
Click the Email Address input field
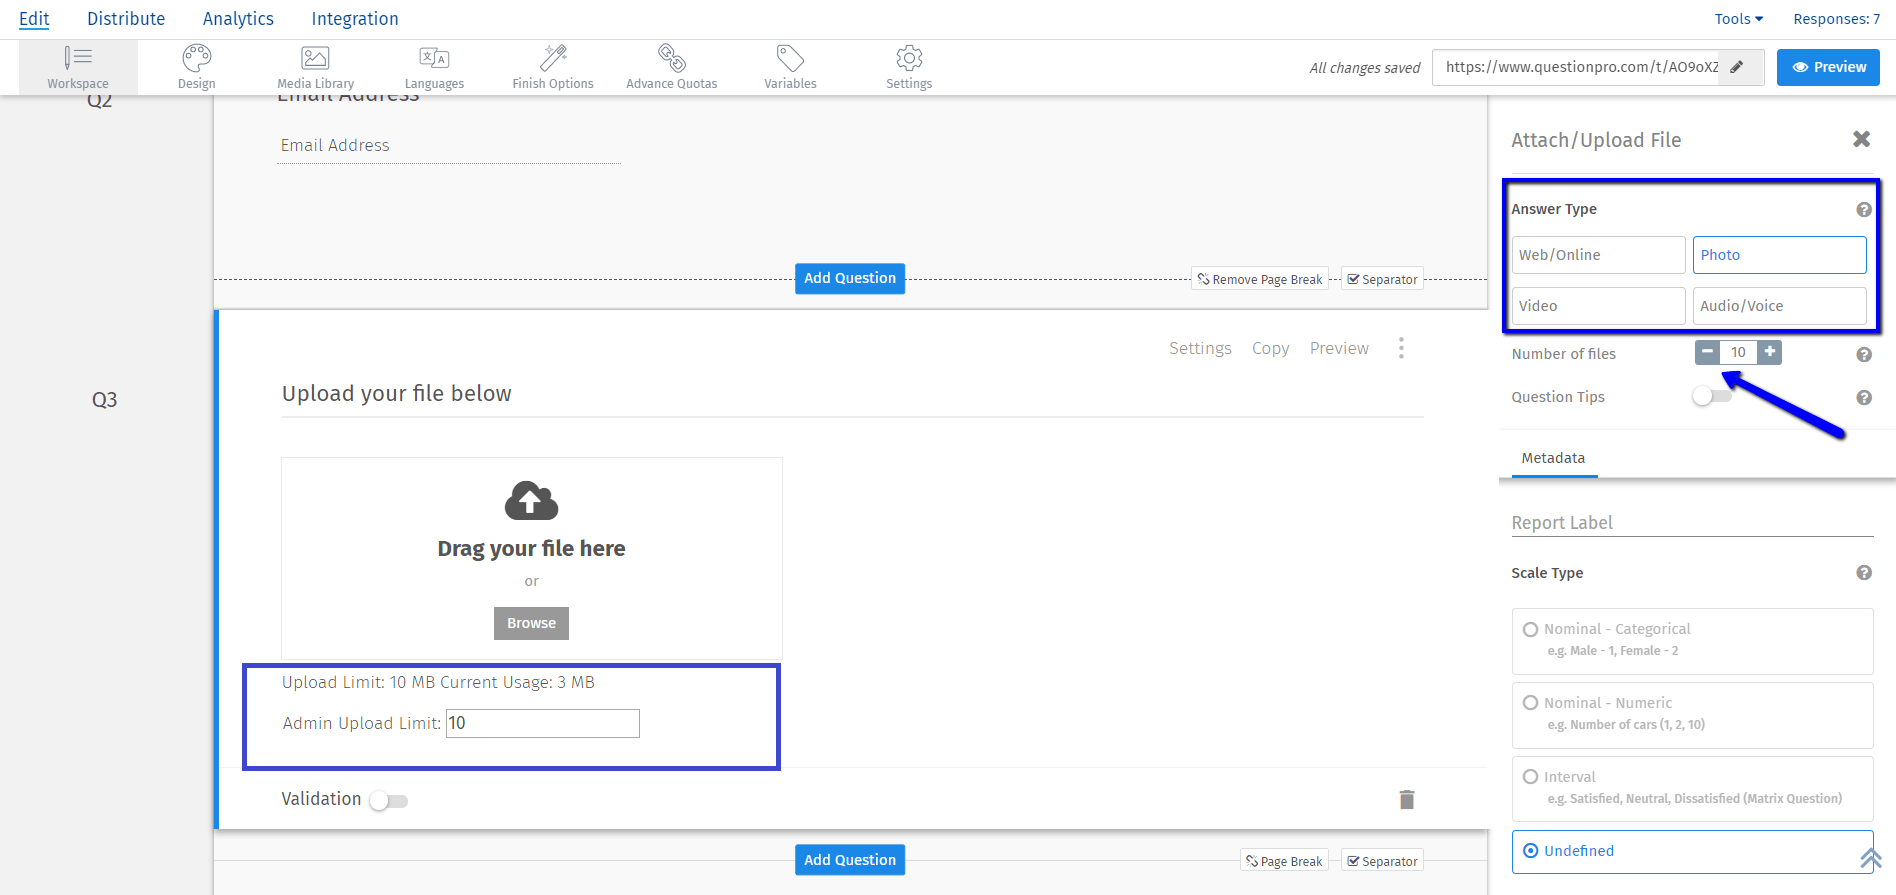(449, 146)
